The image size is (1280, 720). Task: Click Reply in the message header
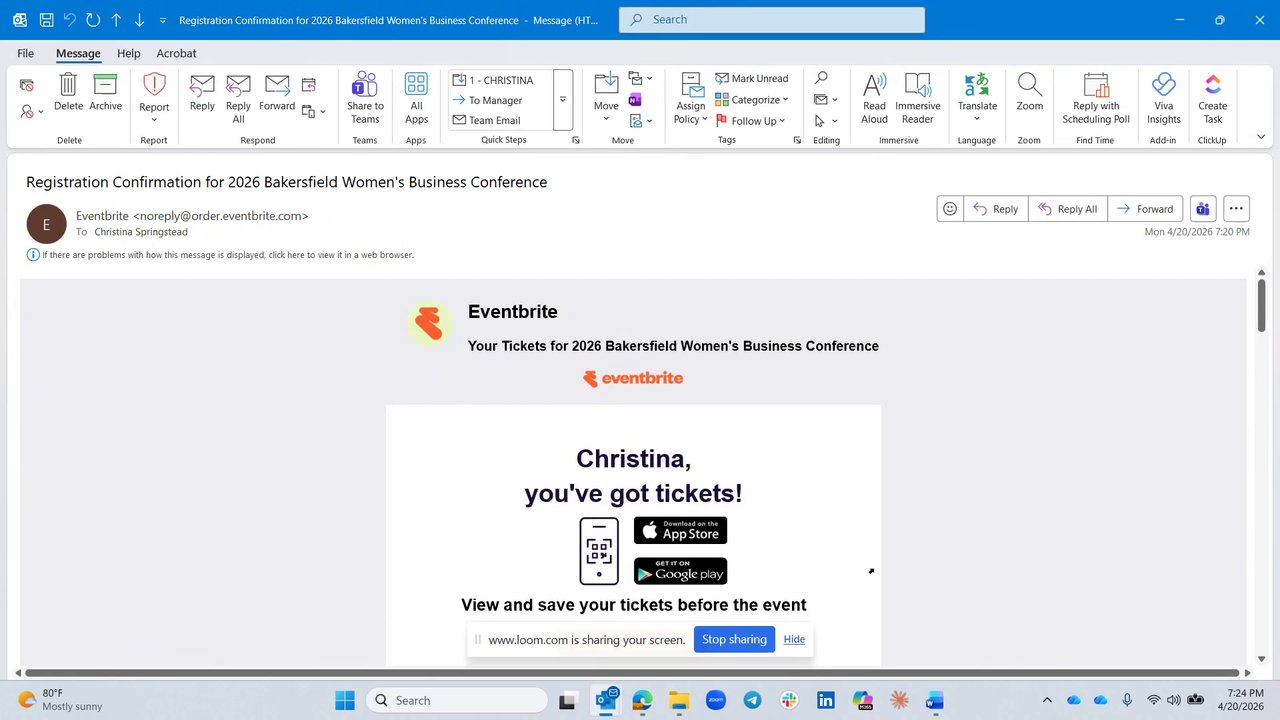[x=995, y=209]
